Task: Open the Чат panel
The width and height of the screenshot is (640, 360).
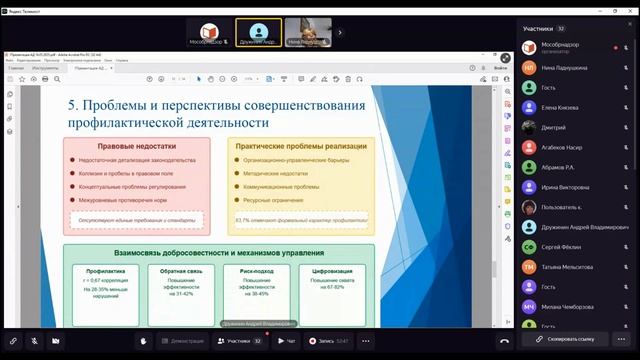Action: [x=286, y=341]
